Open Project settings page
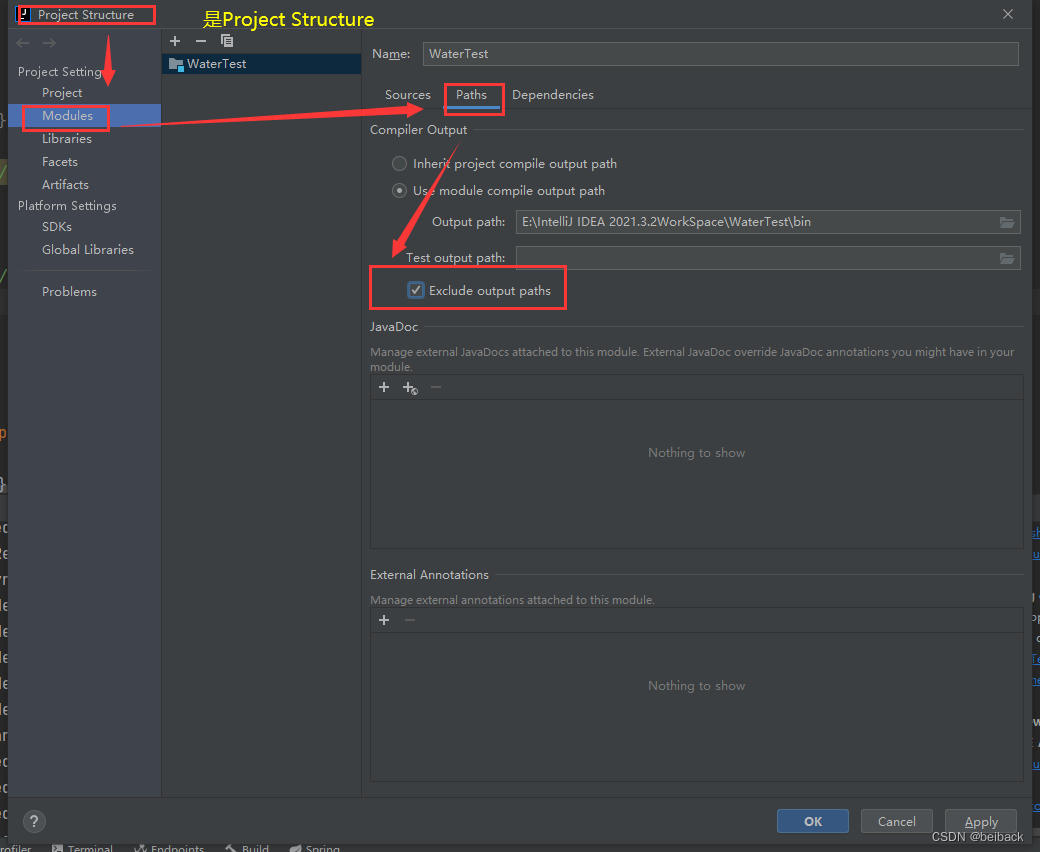 62,93
